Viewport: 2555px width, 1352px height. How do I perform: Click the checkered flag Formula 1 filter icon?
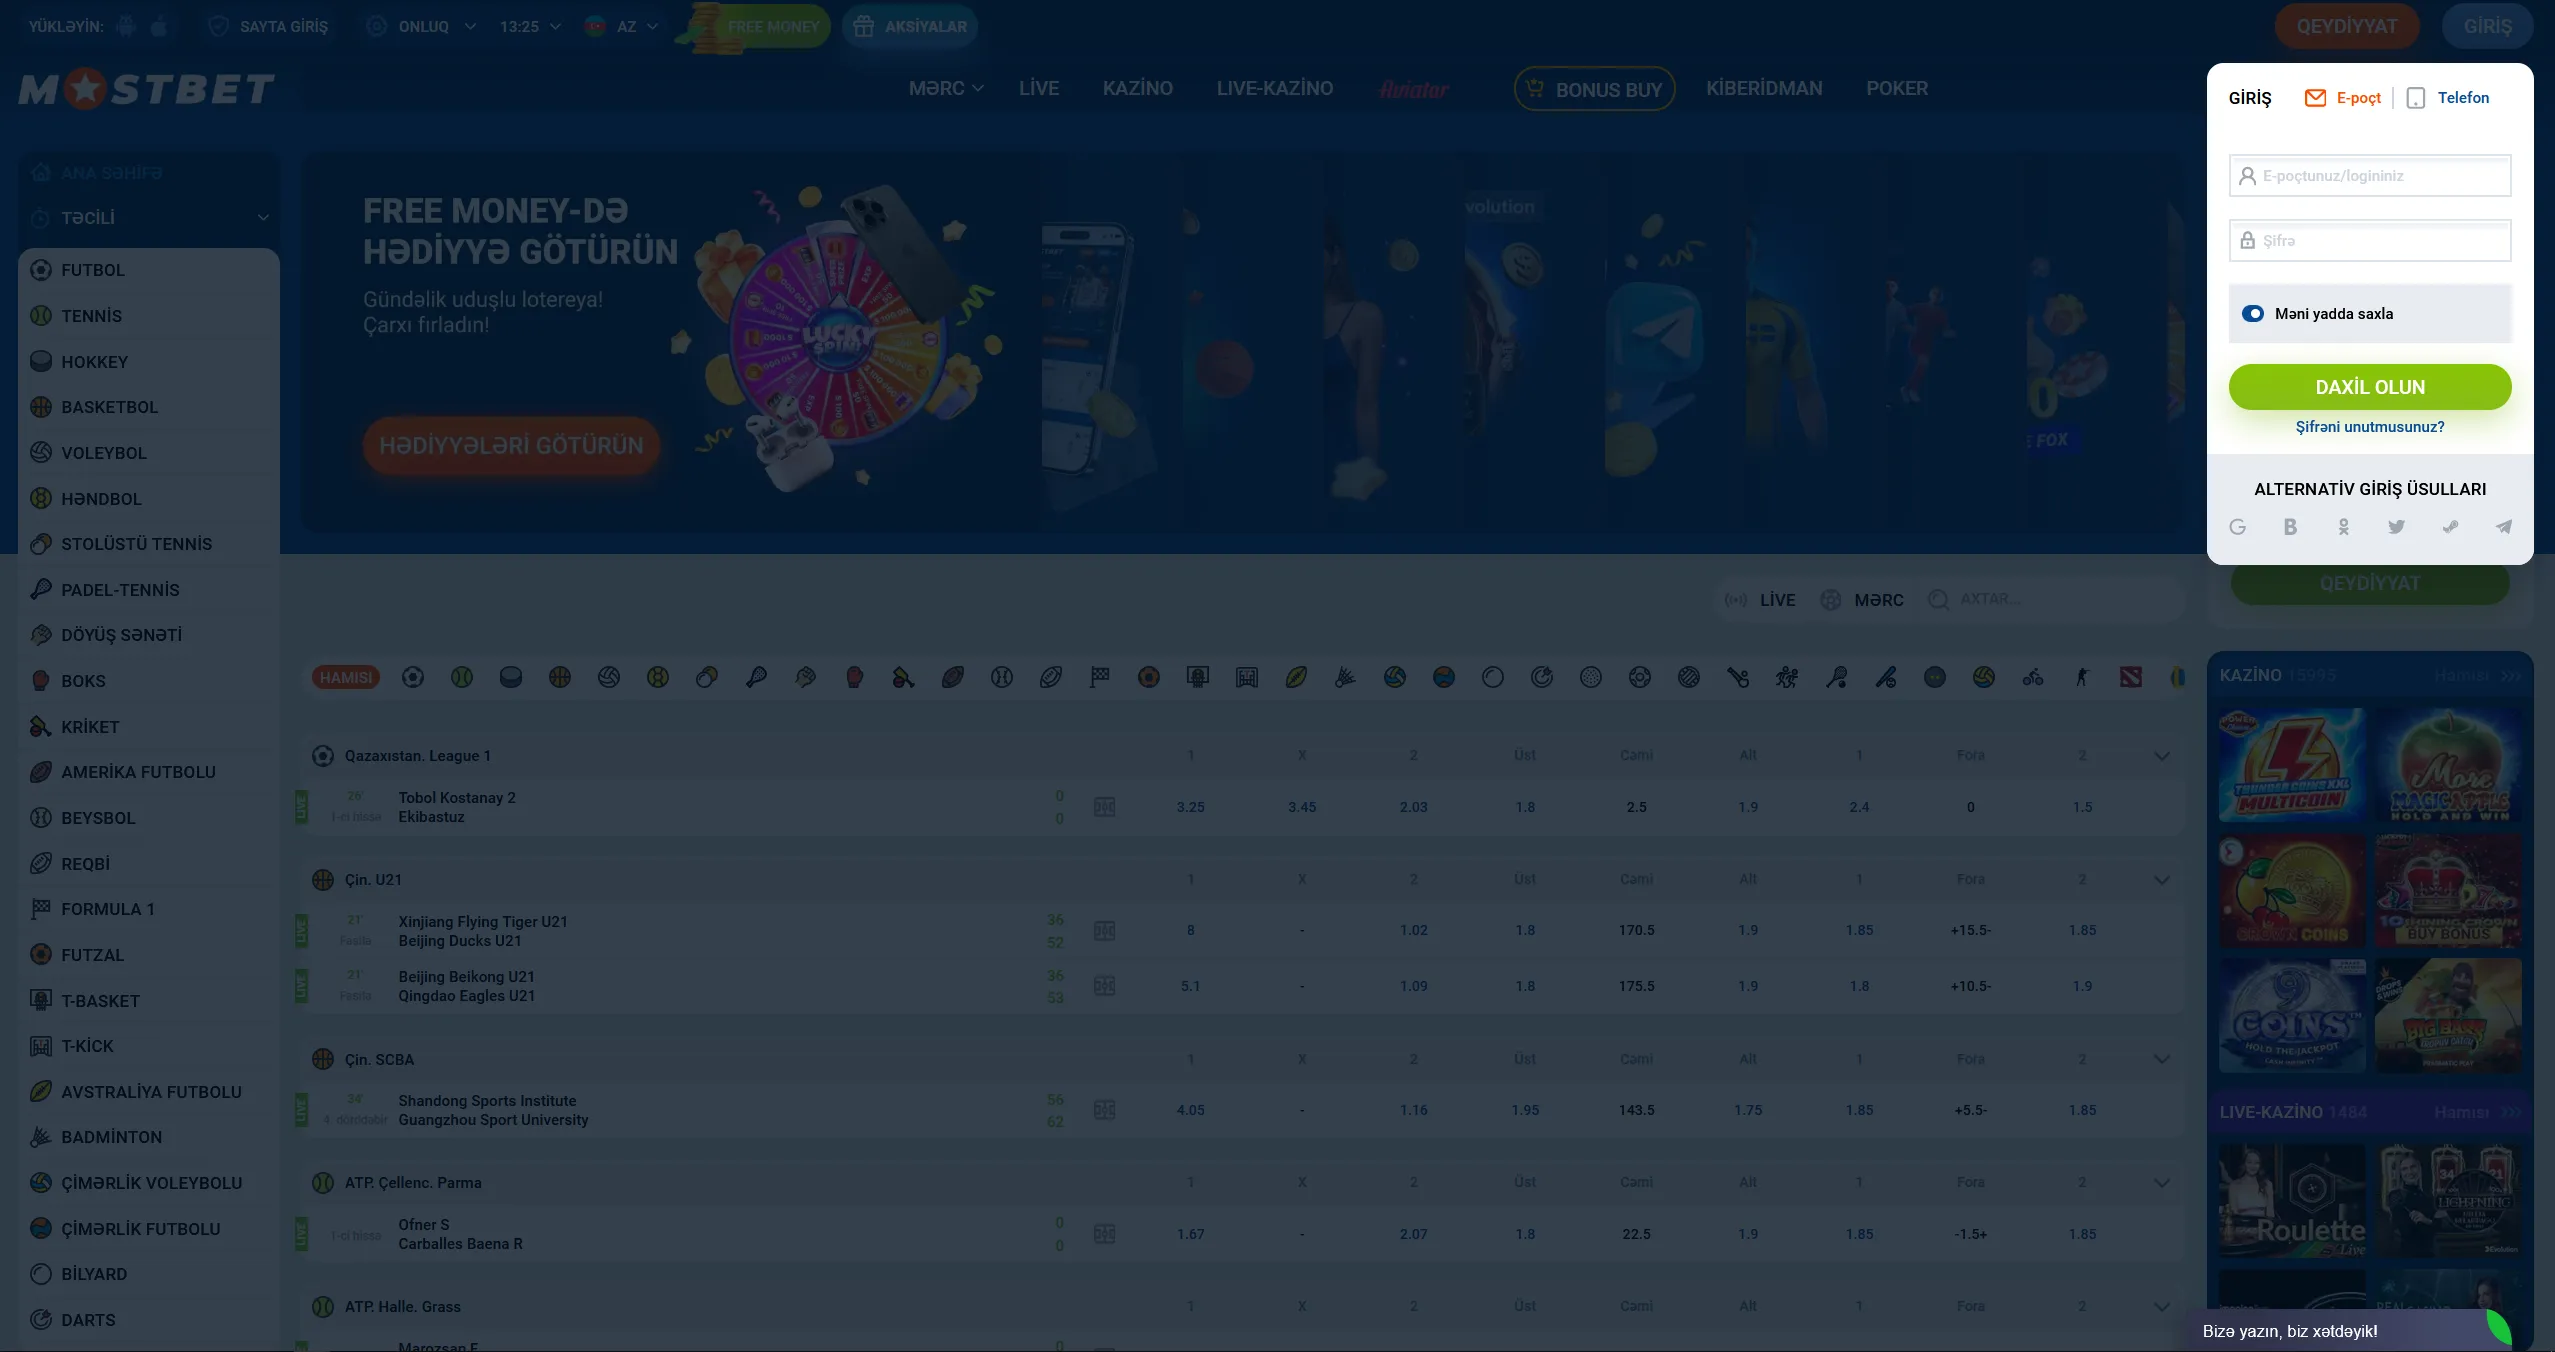click(1100, 677)
